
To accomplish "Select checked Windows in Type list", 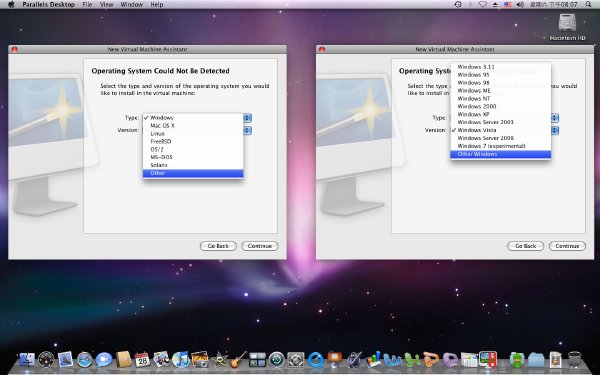I will [x=193, y=117].
